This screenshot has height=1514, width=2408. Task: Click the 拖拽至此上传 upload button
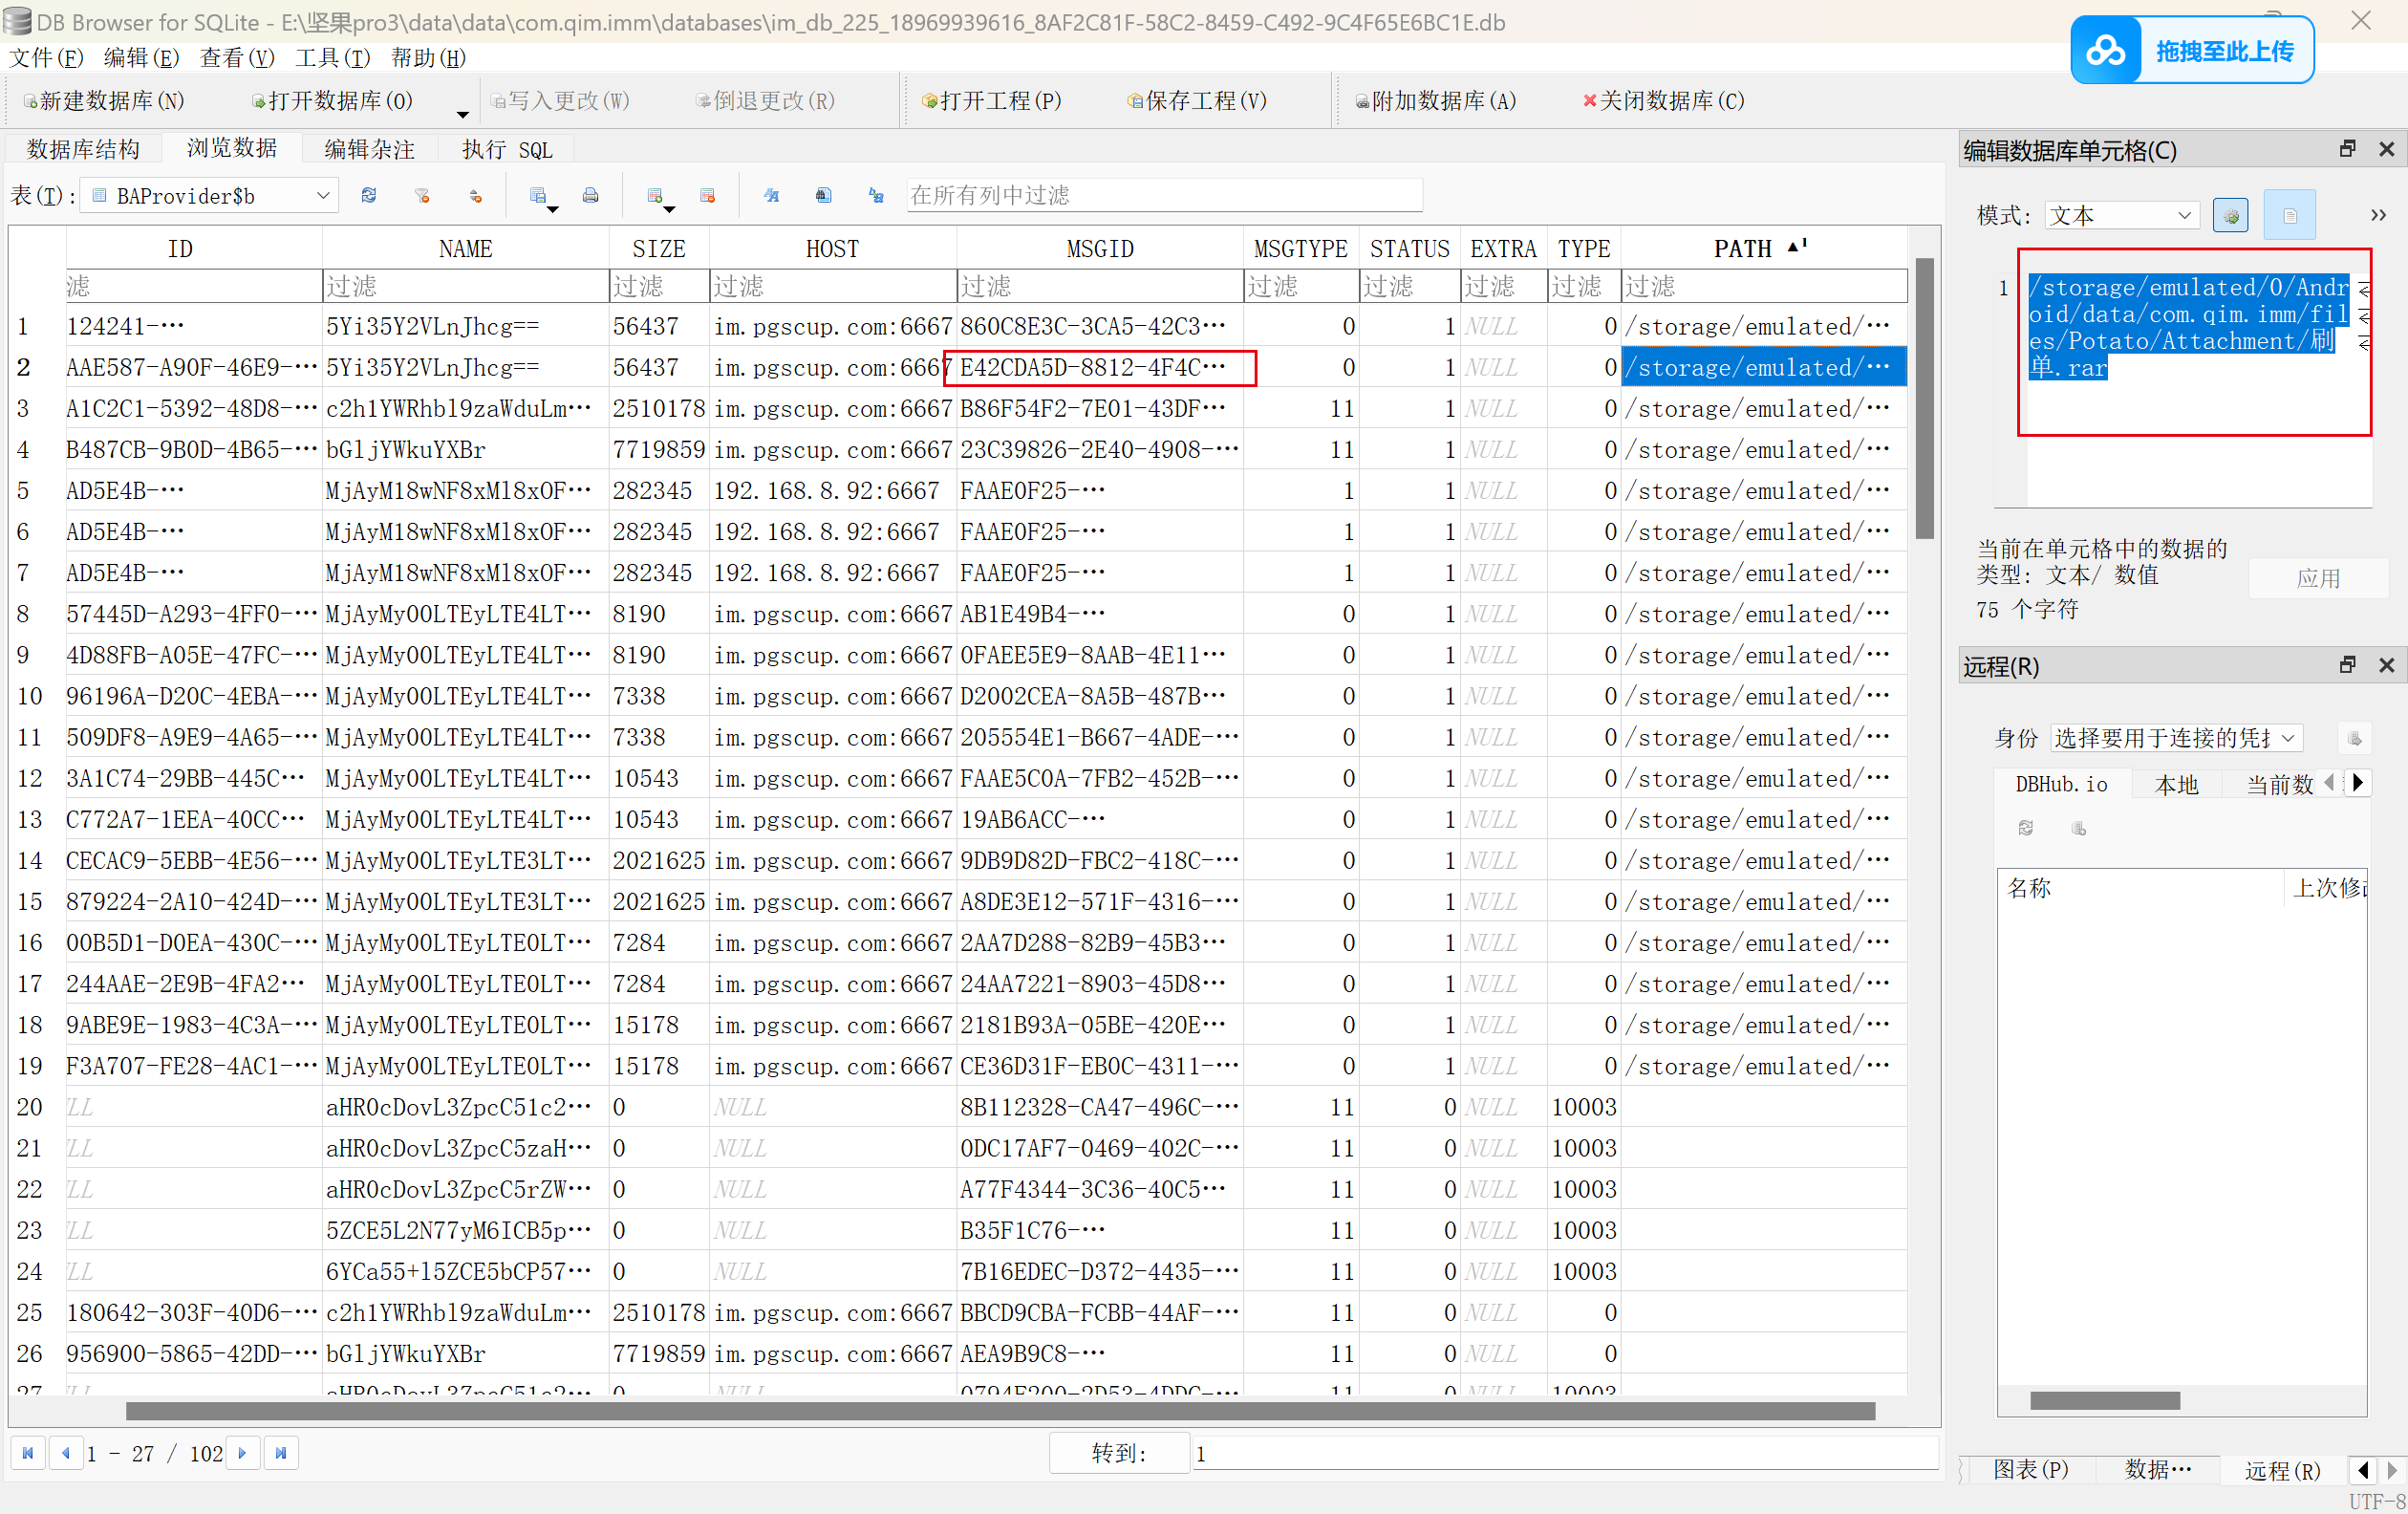point(2192,50)
